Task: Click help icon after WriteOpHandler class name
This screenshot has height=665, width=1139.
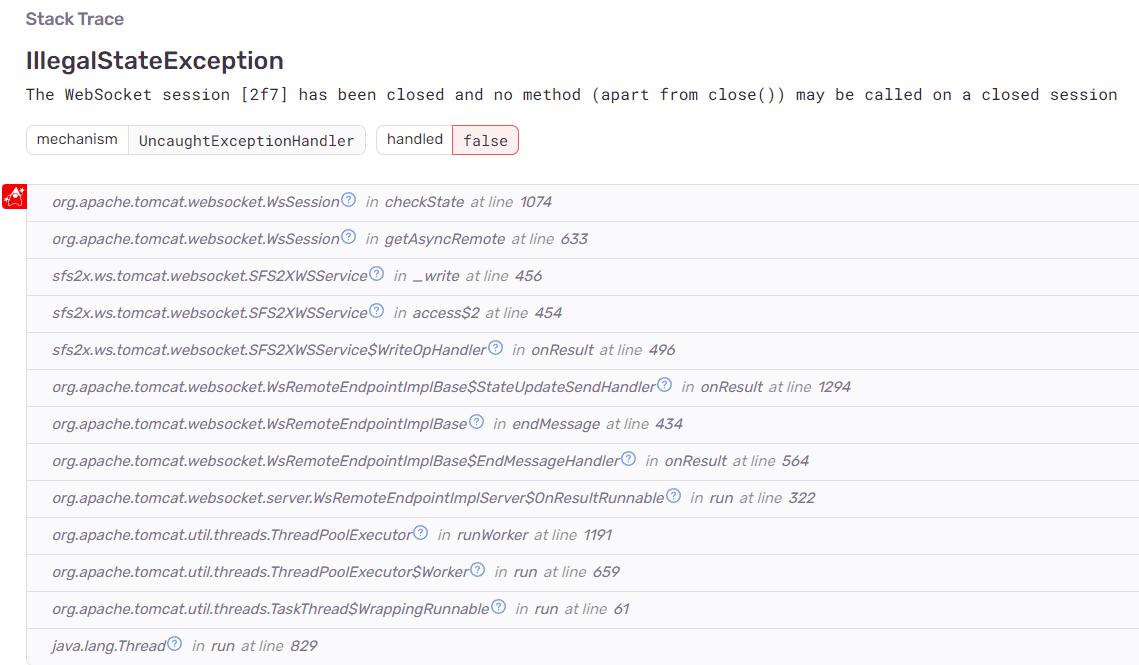Action: pos(495,348)
